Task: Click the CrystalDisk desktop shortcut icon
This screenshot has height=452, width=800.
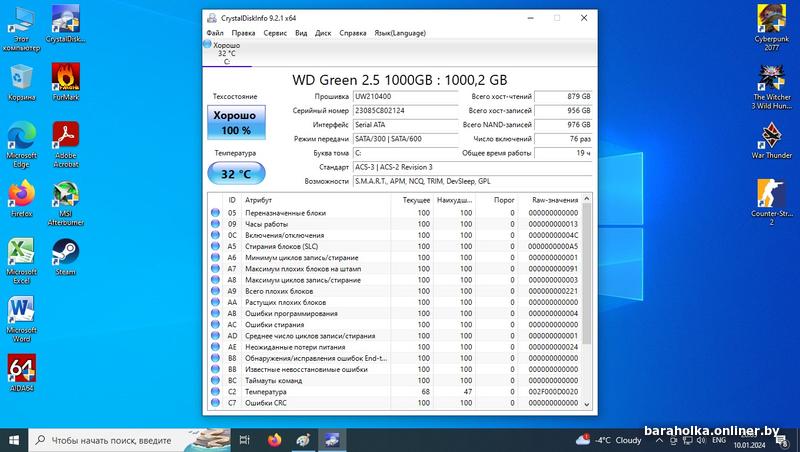Action: click(65, 24)
